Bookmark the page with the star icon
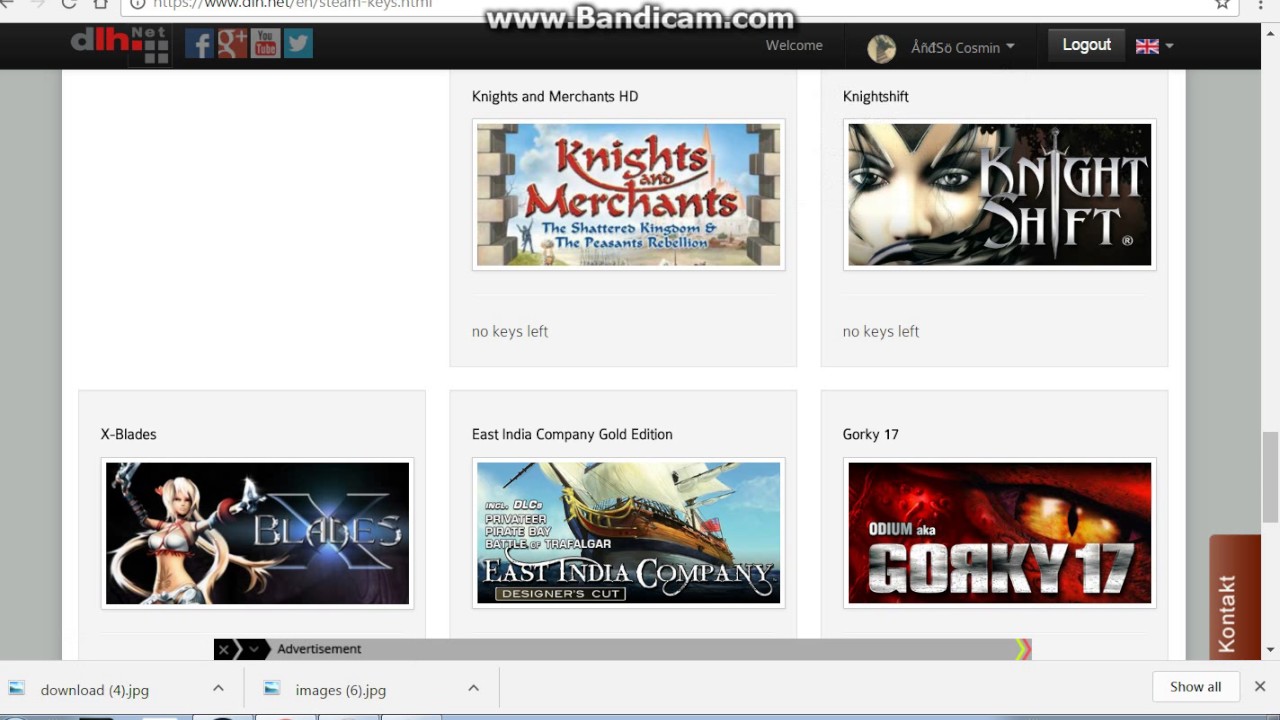This screenshot has height=720, width=1280. click(1222, 4)
